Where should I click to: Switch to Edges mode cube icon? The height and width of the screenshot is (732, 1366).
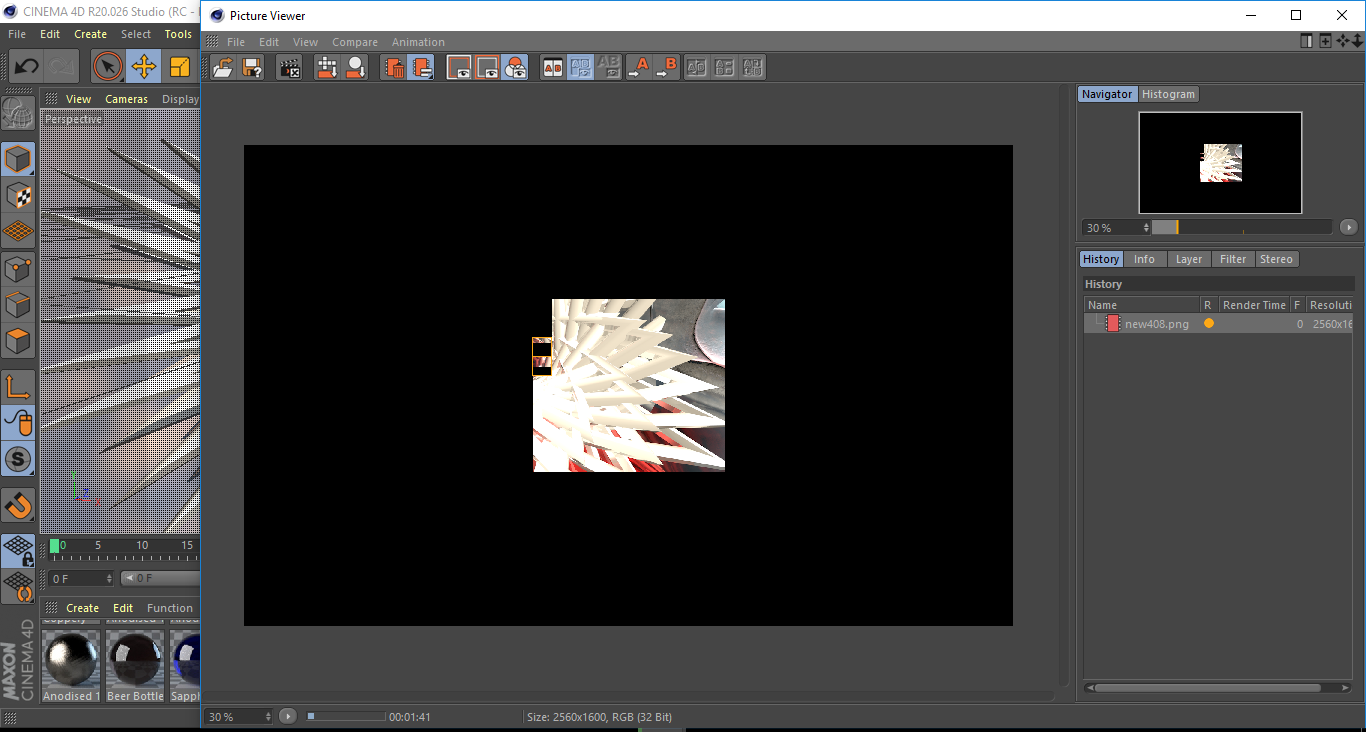(x=18, y=304)
